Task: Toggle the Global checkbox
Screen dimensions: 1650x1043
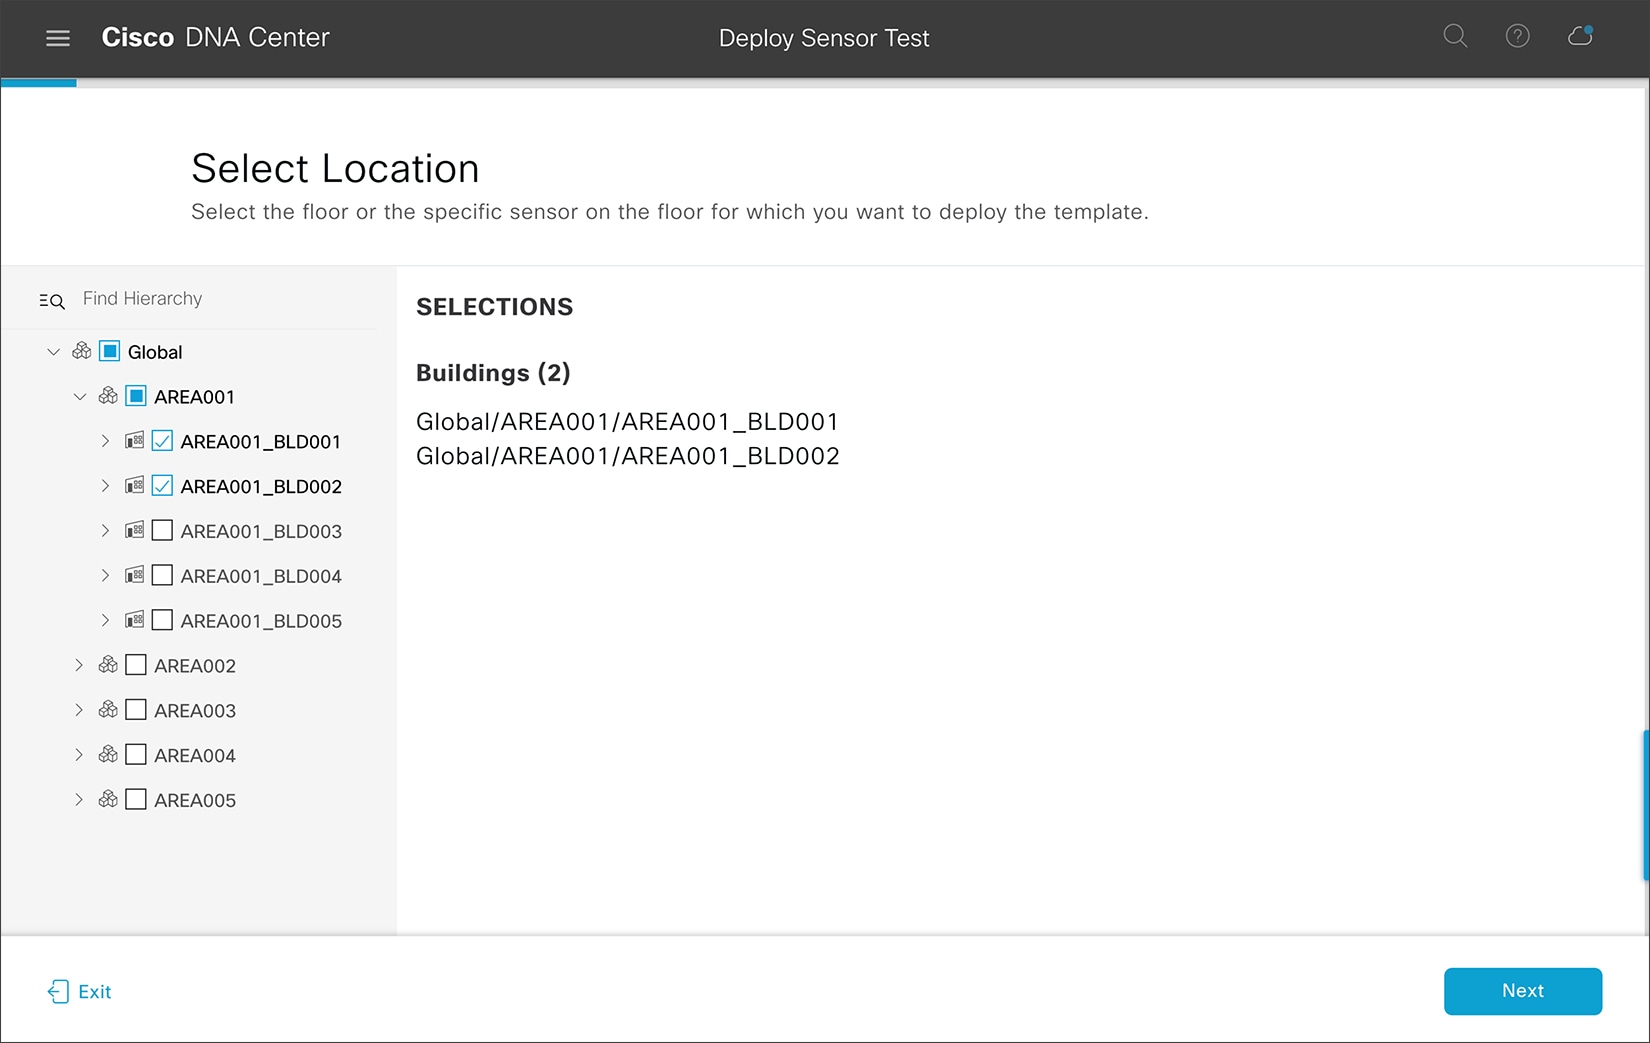Action: click(x=110, y=351)
